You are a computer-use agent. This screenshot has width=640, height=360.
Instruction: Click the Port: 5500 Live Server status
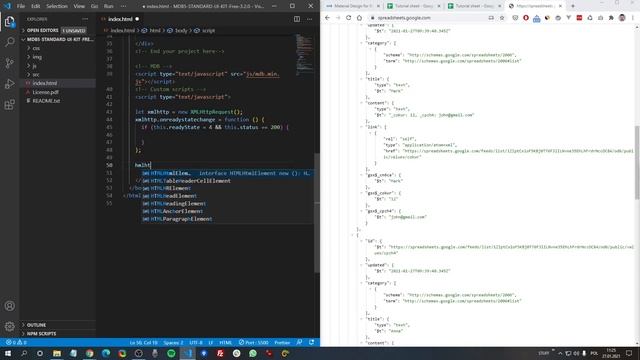click(254, 342)
